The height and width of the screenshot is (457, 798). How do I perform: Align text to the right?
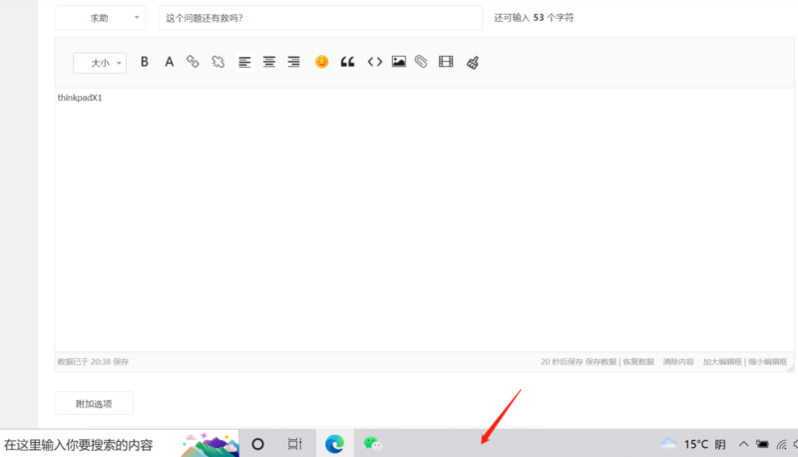coord(294,62)
